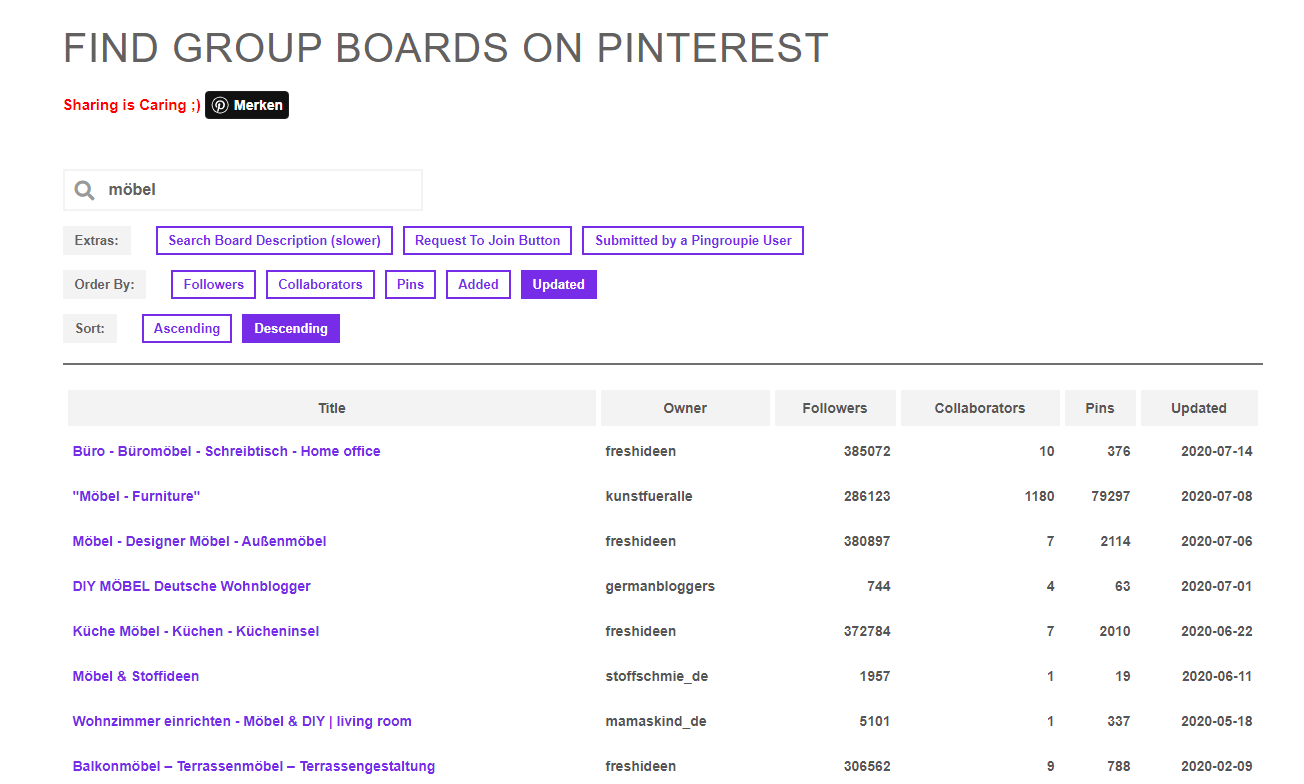The image size is (1304, 784).
Task: Enable the Request To Join Button filter
Action: [488, 240]
